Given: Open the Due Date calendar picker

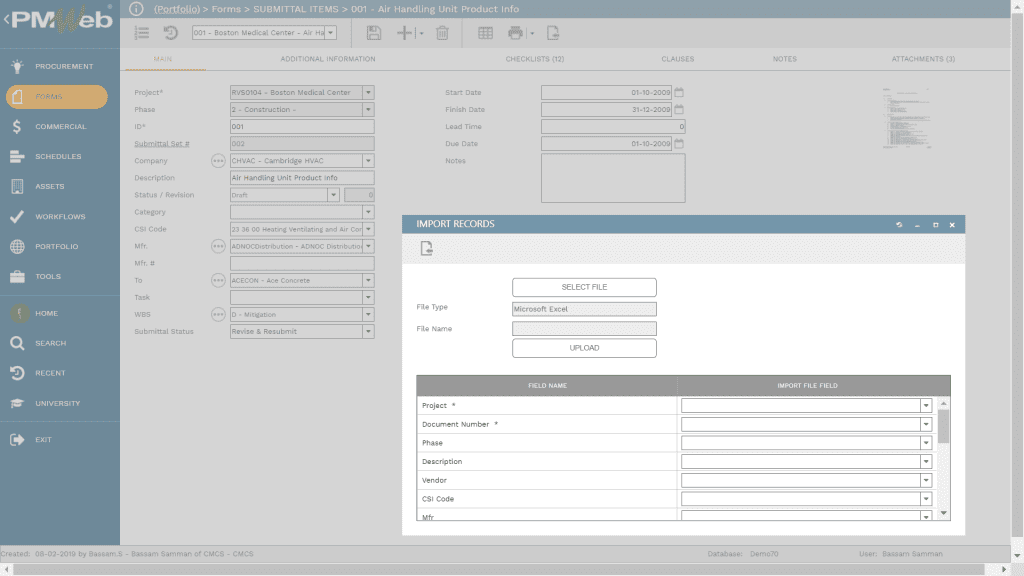Looking at the screenshot, I should click(x=679, y=144).
